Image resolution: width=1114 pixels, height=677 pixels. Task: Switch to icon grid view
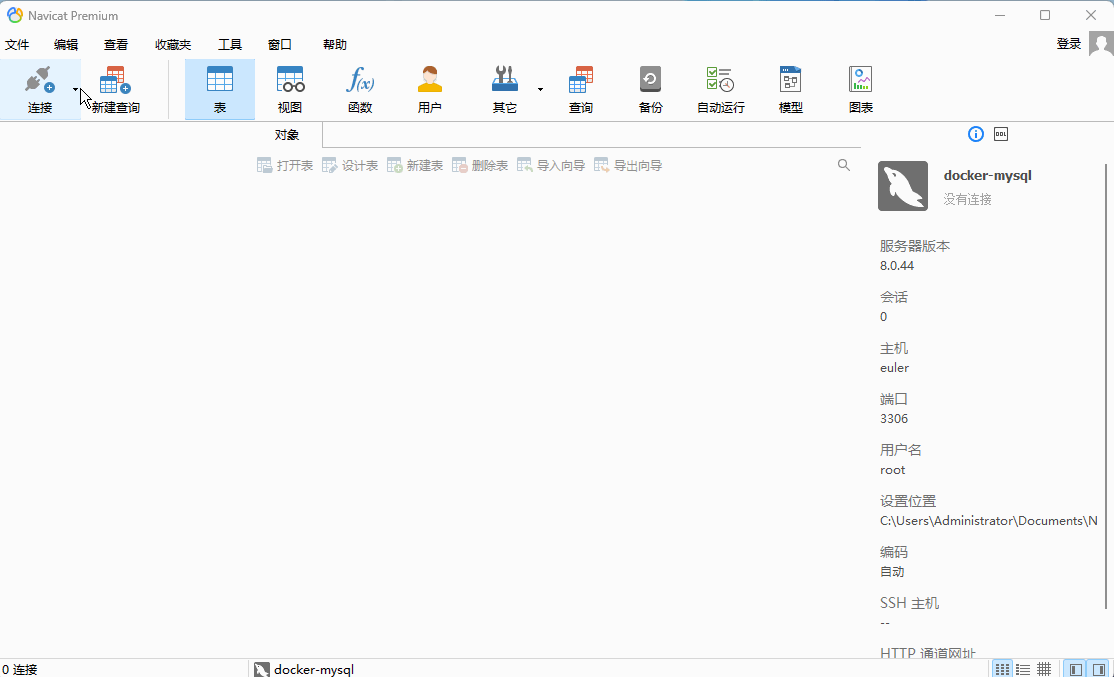(1002, 669)
